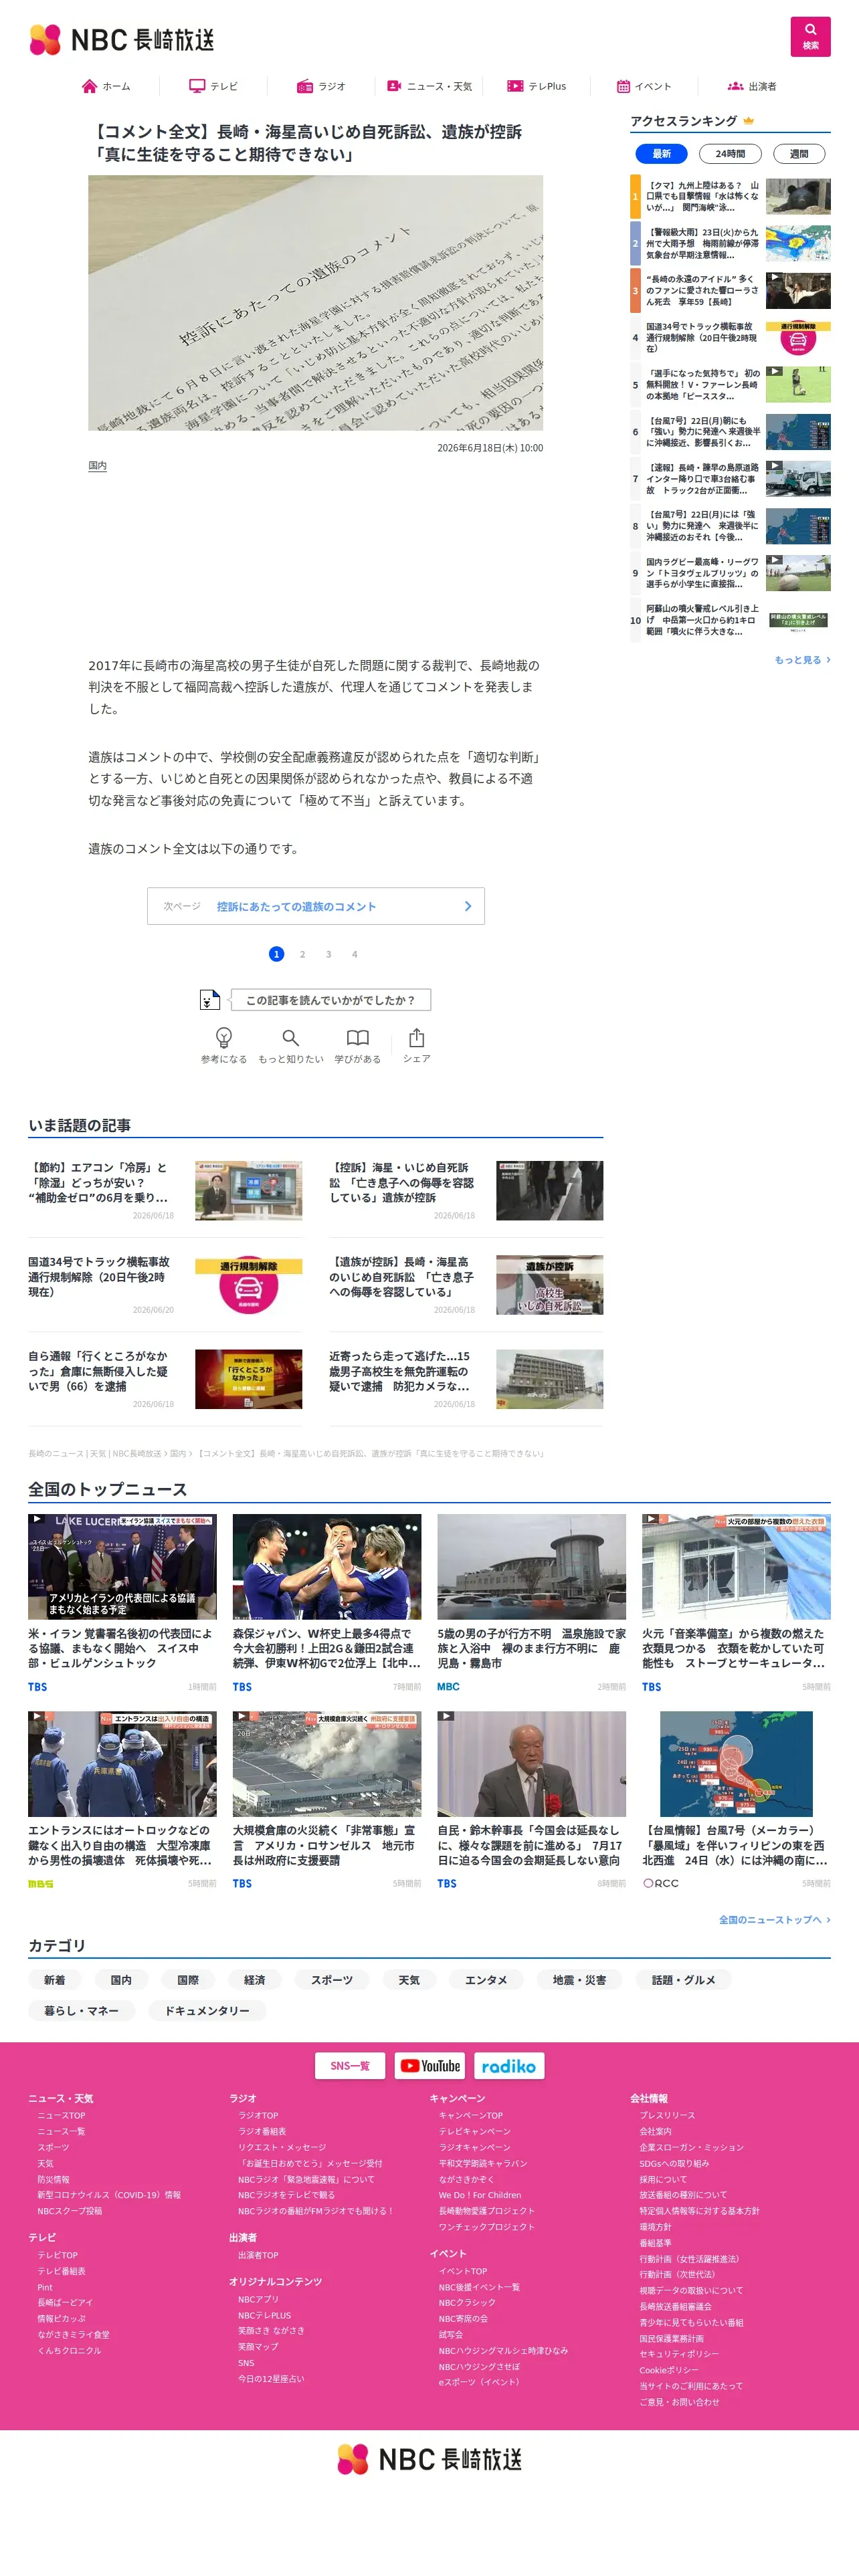Screen dimensions: 859x2576
Task: Open the 5歳の男の子が行方不明 news card
Action: point(532,1603)
